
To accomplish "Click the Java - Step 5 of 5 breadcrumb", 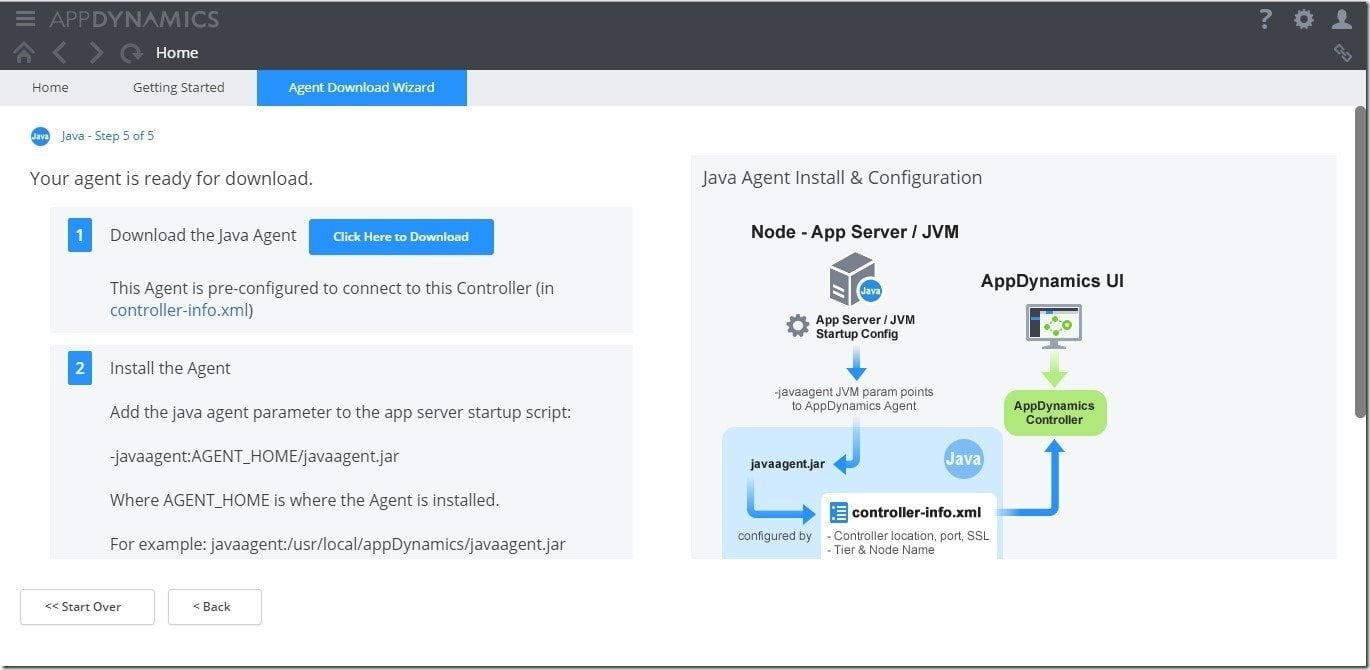I will [x=108, y=136].
